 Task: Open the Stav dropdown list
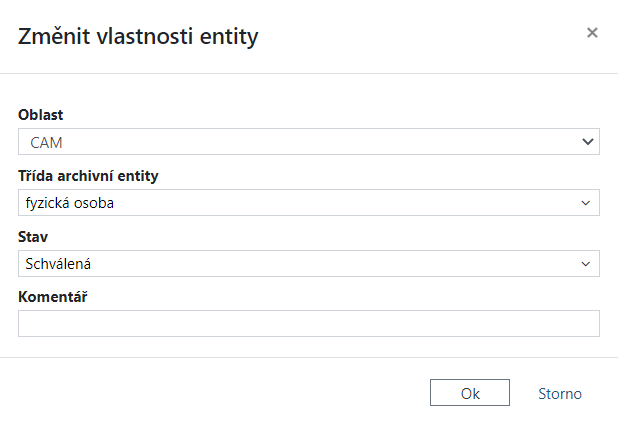[308, 264]
